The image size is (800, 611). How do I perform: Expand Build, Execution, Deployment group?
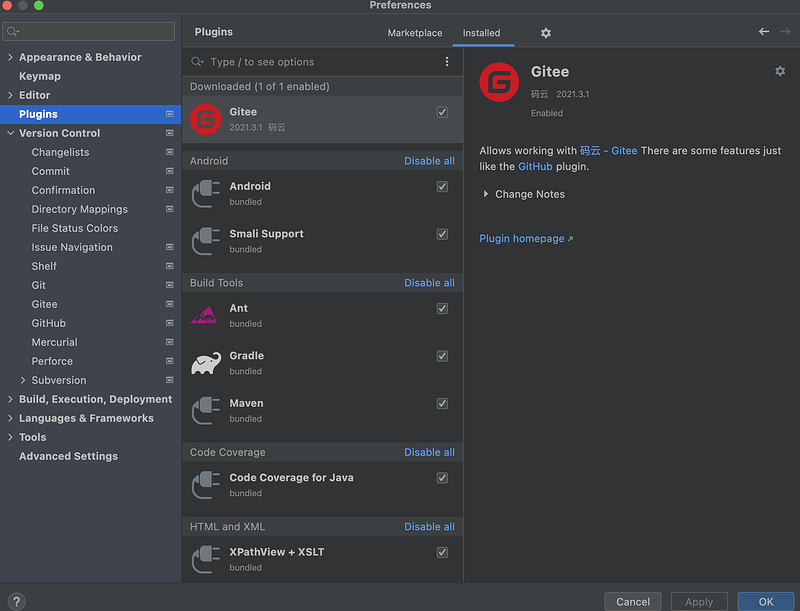(10, 399)
